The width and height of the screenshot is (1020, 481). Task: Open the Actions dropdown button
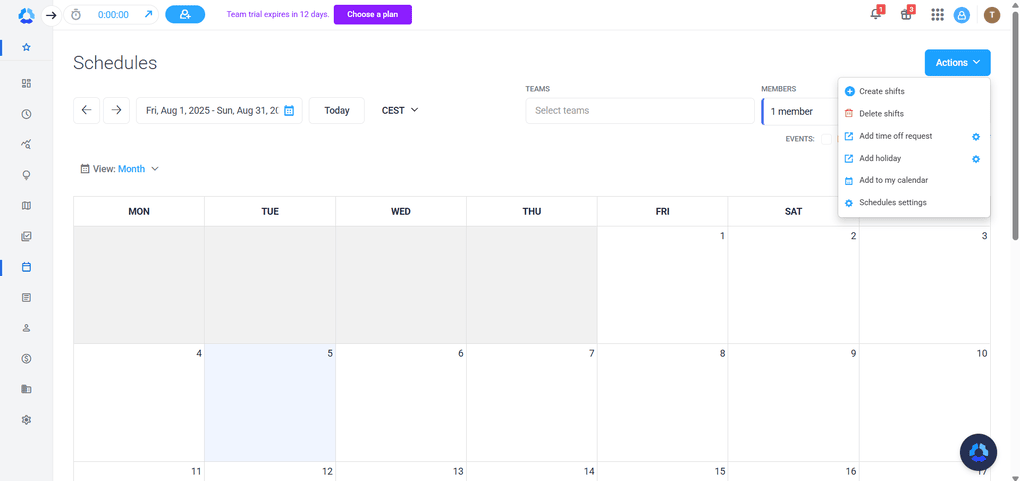click(958, 62)
